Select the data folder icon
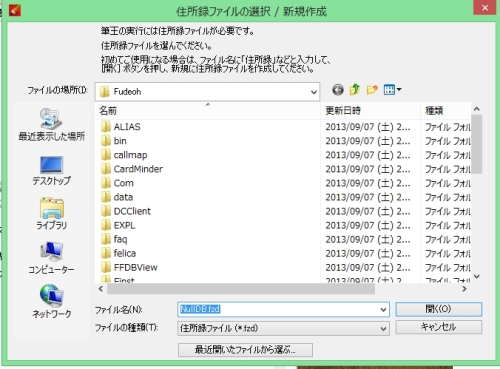This screenshot has height=369, width=500. (106, 197)
